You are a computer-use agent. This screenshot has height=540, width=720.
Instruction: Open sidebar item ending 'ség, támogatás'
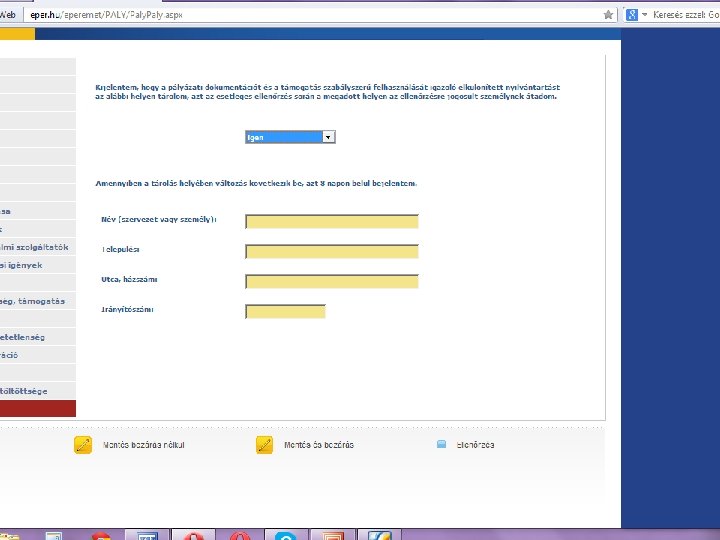pyautogui.click(x=38, y=301)
